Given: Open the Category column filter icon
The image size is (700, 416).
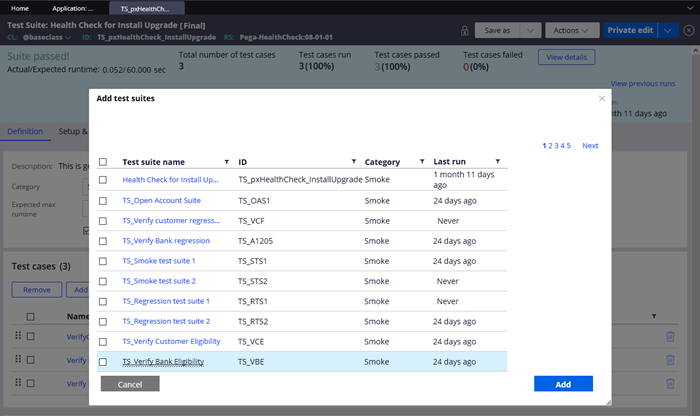Looking at the screenshot, I should (x=422, y=162).
